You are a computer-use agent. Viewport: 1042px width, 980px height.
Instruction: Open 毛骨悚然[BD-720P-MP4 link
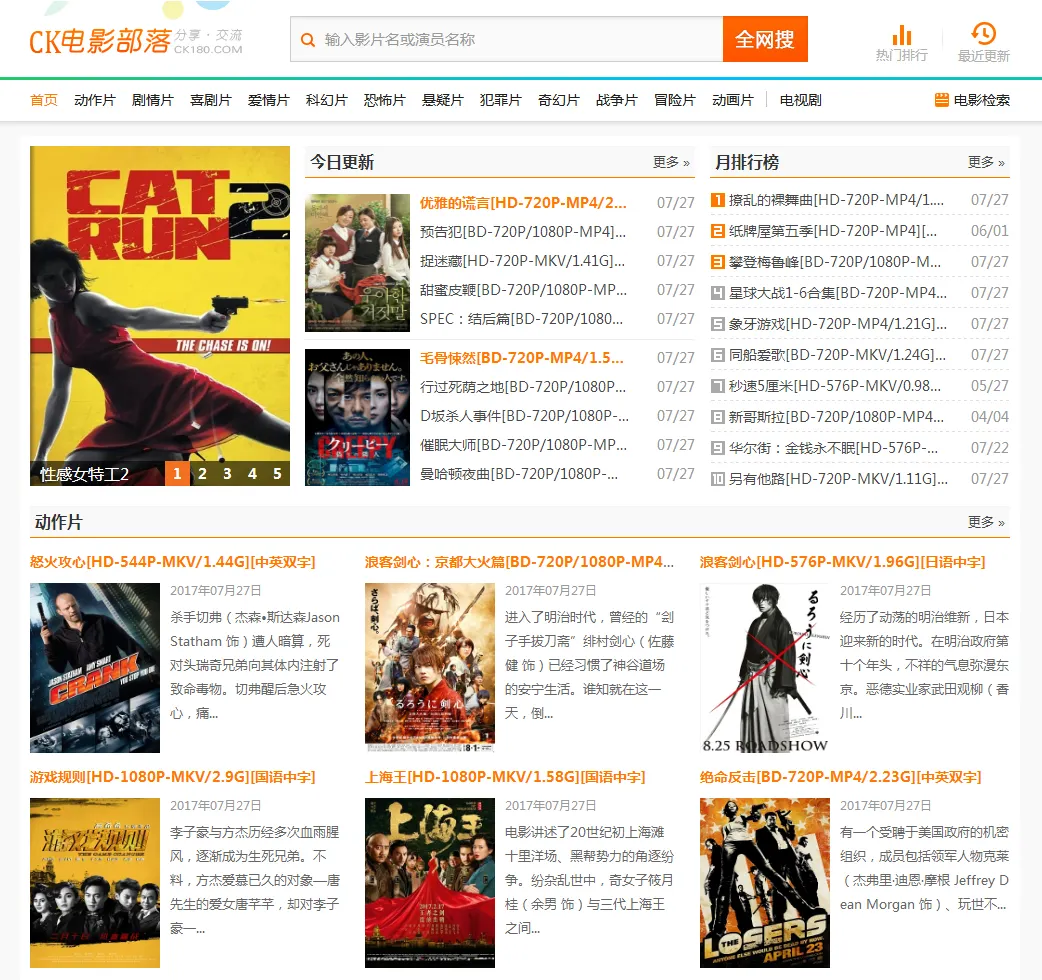(522, 357)
